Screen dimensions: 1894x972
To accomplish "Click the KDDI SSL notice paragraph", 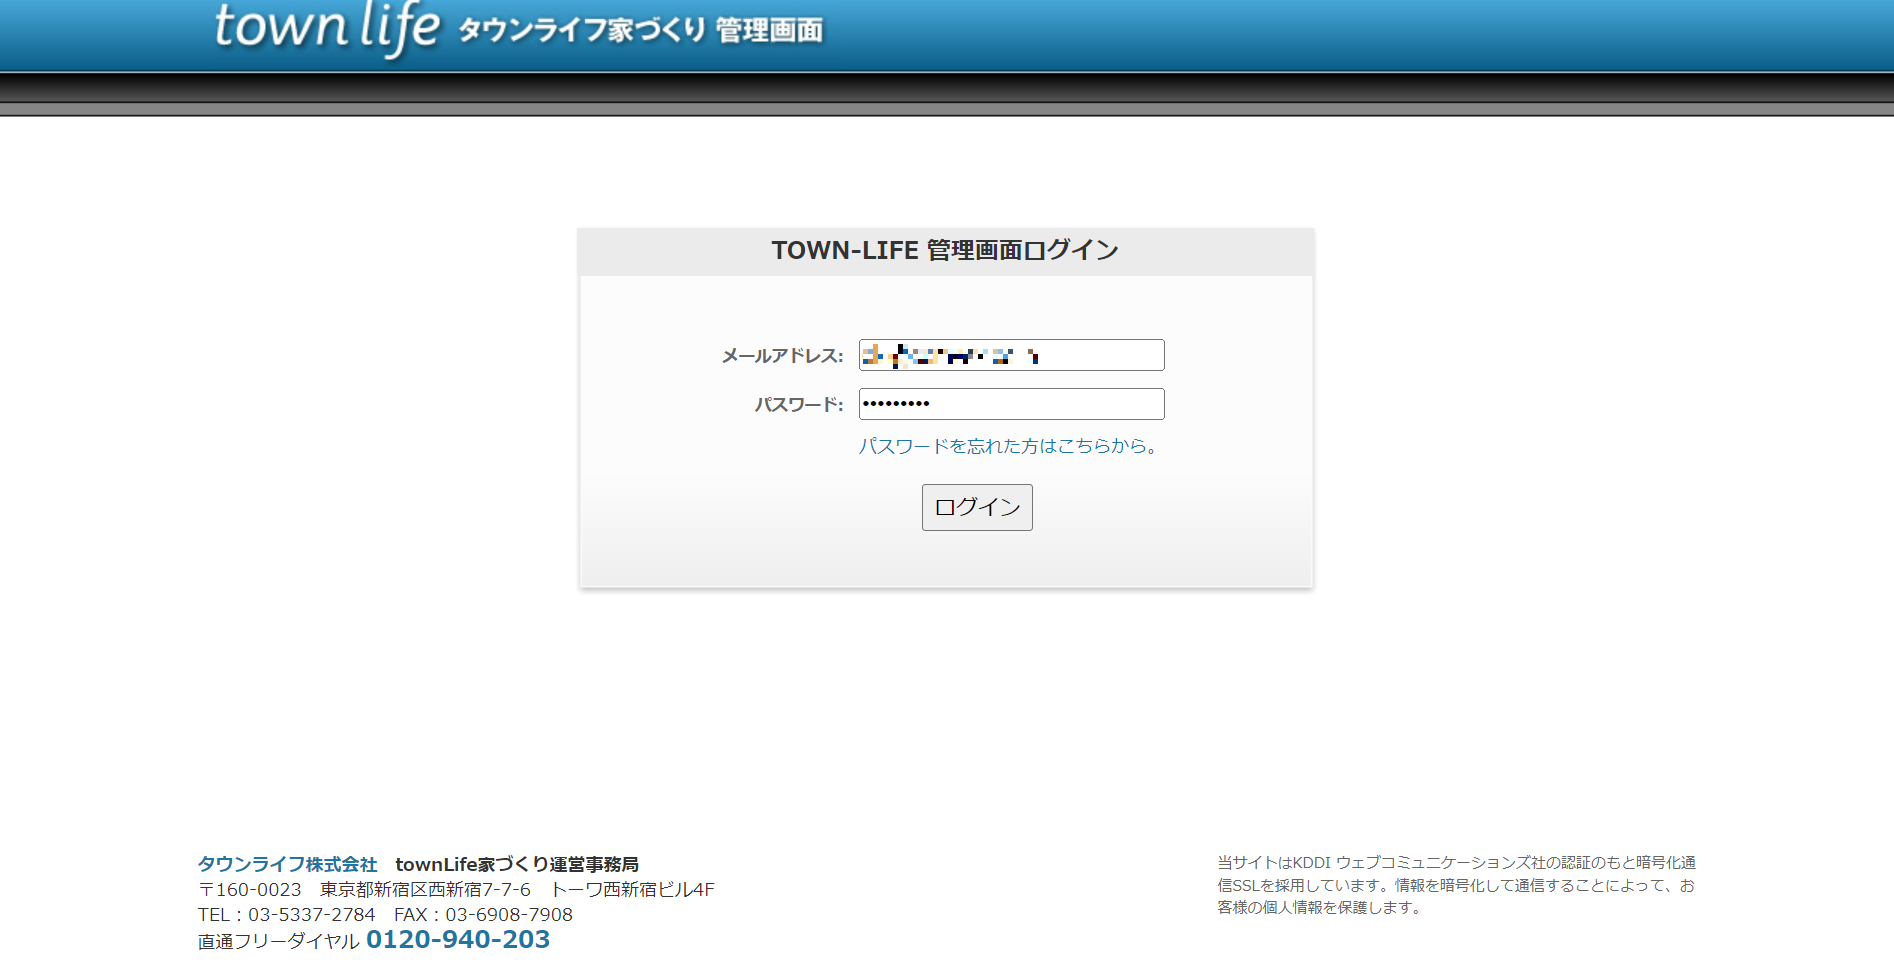I will 1456,885.
